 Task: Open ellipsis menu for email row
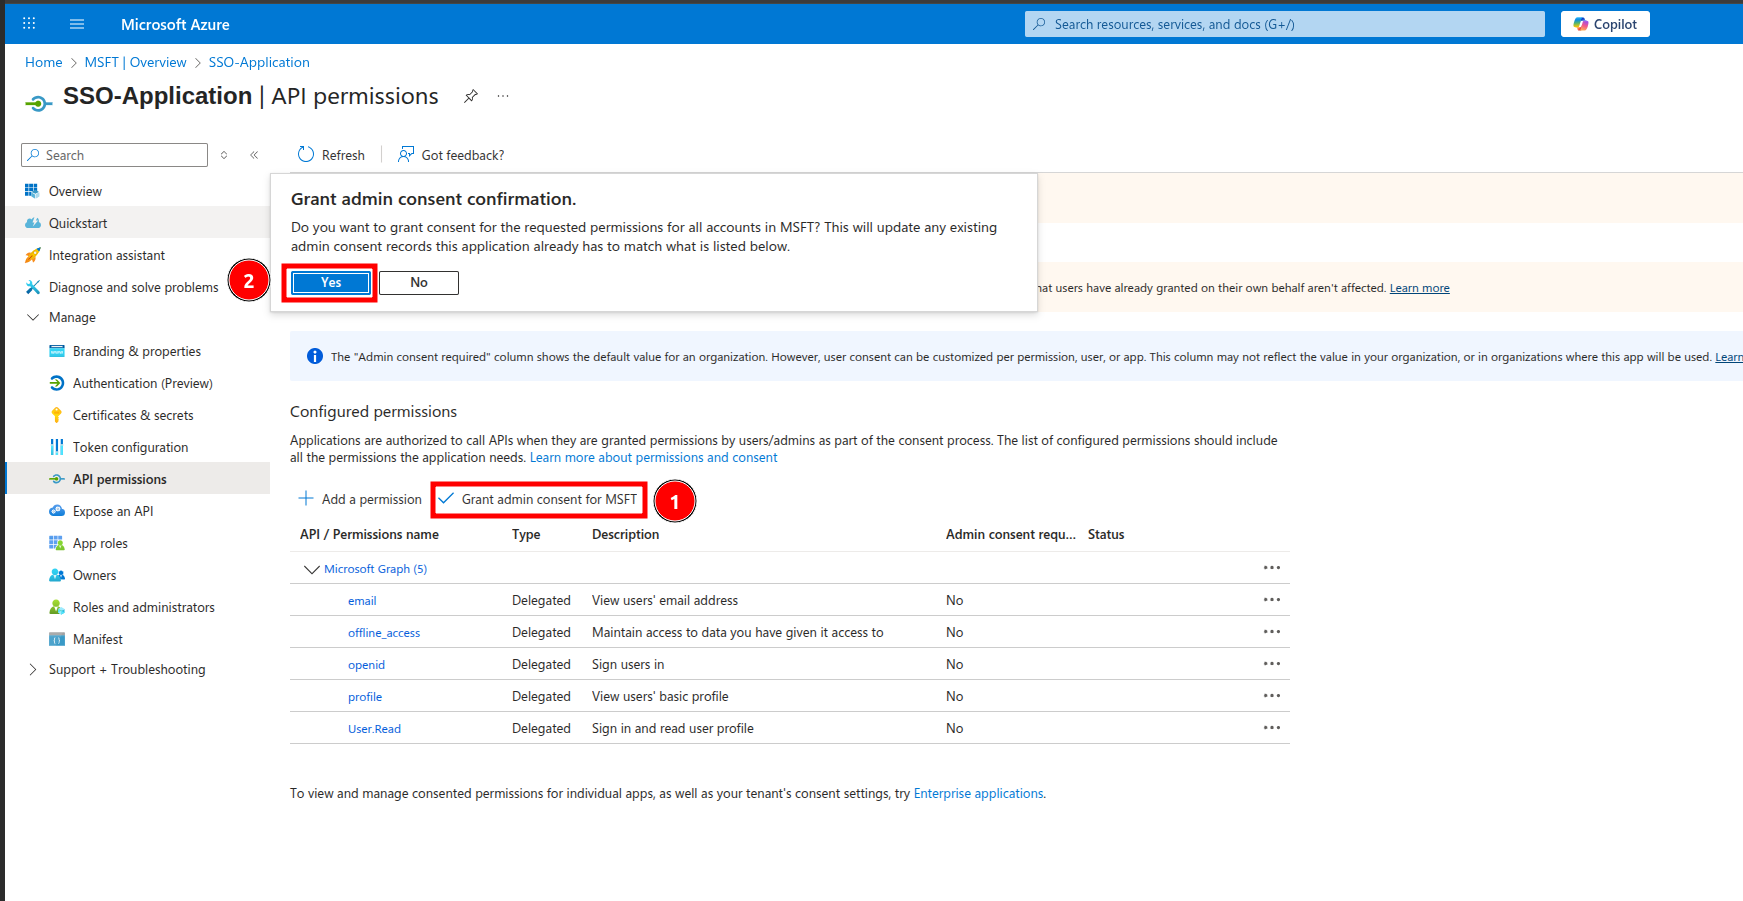coord(1272,600)
